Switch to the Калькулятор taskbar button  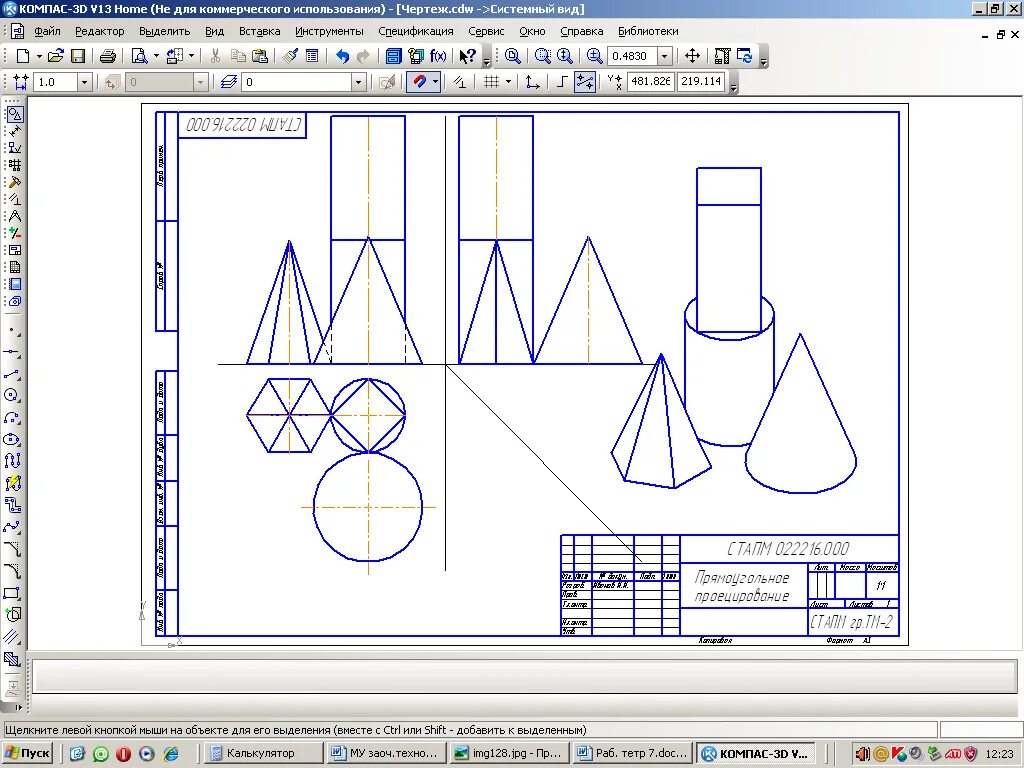(x=263, y=753)
